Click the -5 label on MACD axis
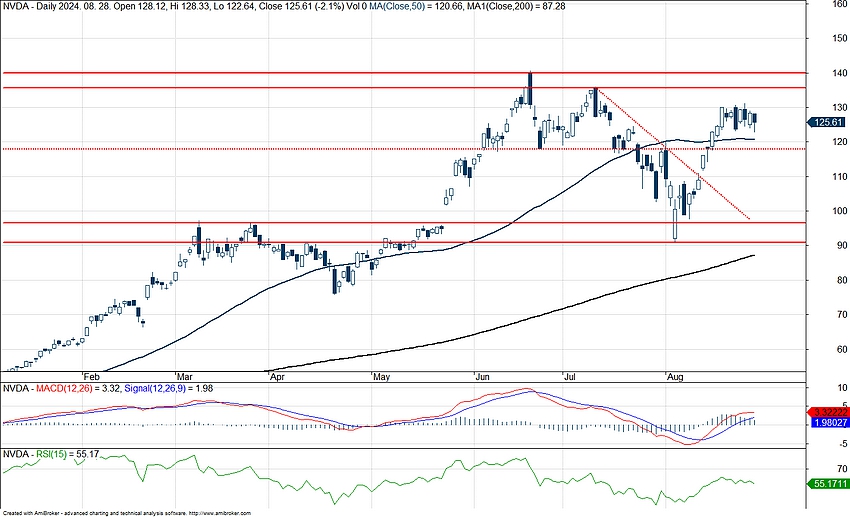 pyautogui.click(x=842, y=444)
